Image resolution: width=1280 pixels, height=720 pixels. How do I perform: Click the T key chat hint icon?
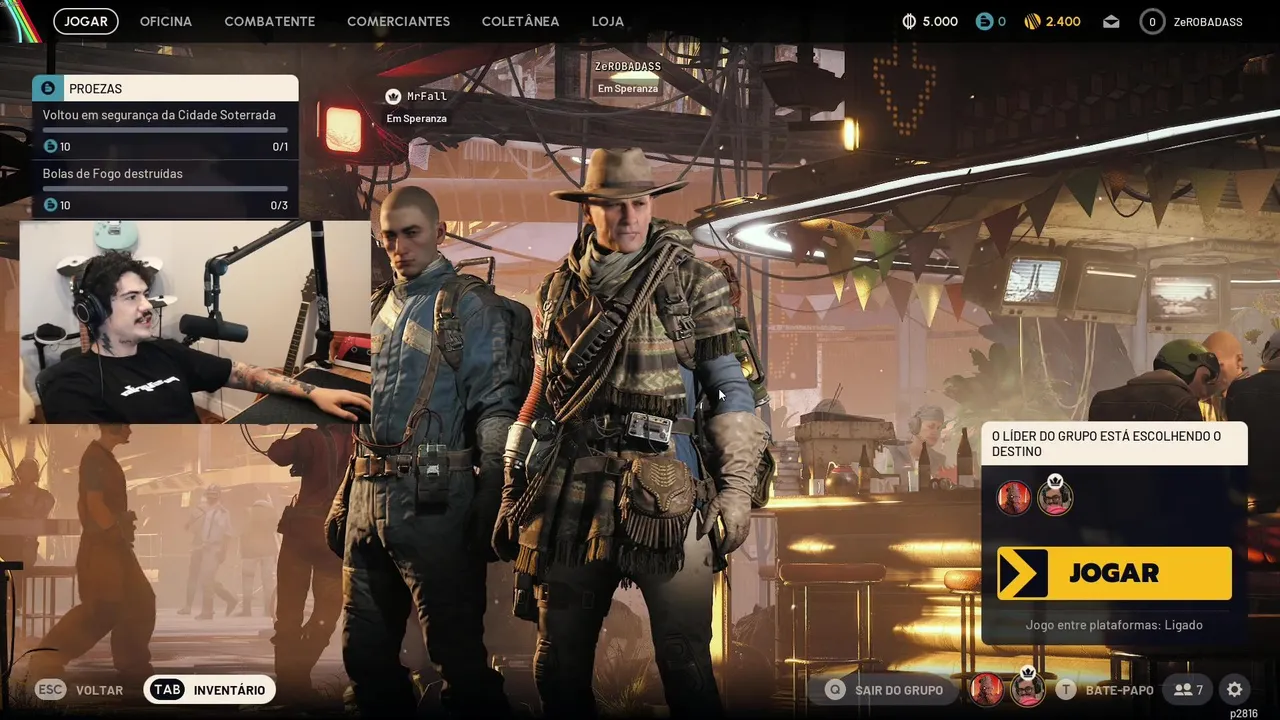pos(1066,690)
